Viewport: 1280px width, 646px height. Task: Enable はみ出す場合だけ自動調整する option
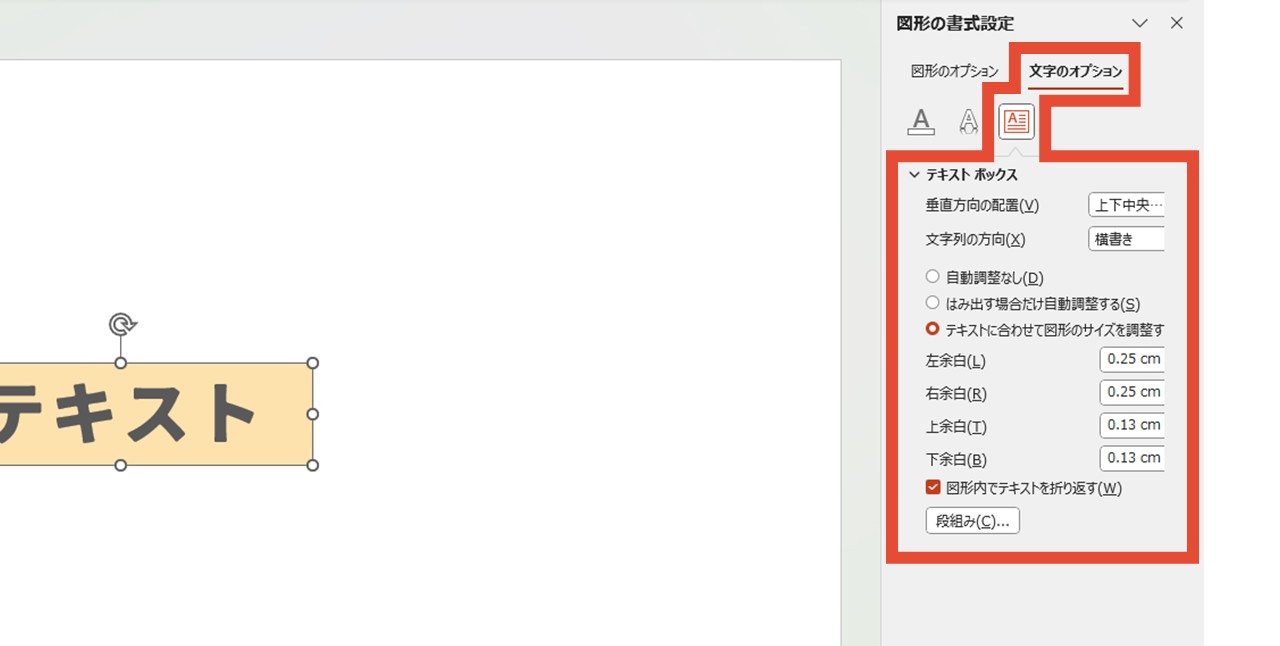coord(931,303)
